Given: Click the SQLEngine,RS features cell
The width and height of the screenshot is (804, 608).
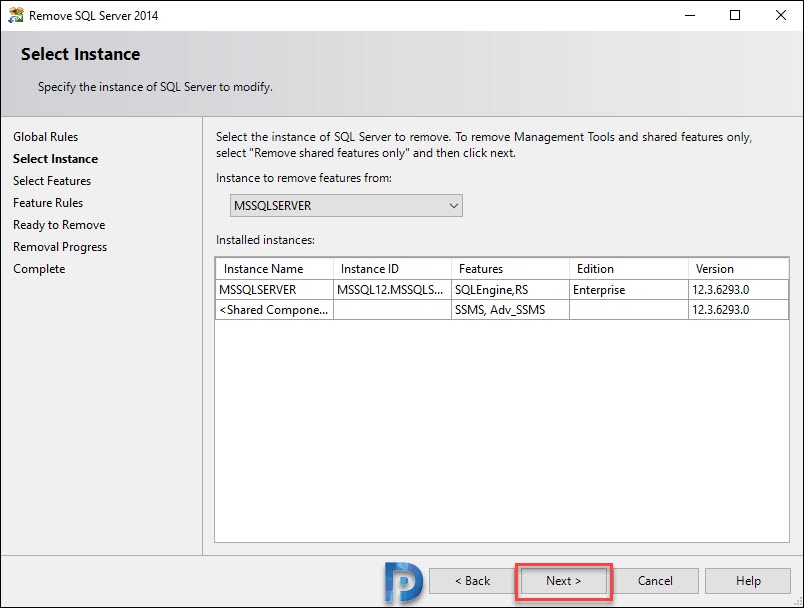Looking at the screenshot, I should point(511,290).
